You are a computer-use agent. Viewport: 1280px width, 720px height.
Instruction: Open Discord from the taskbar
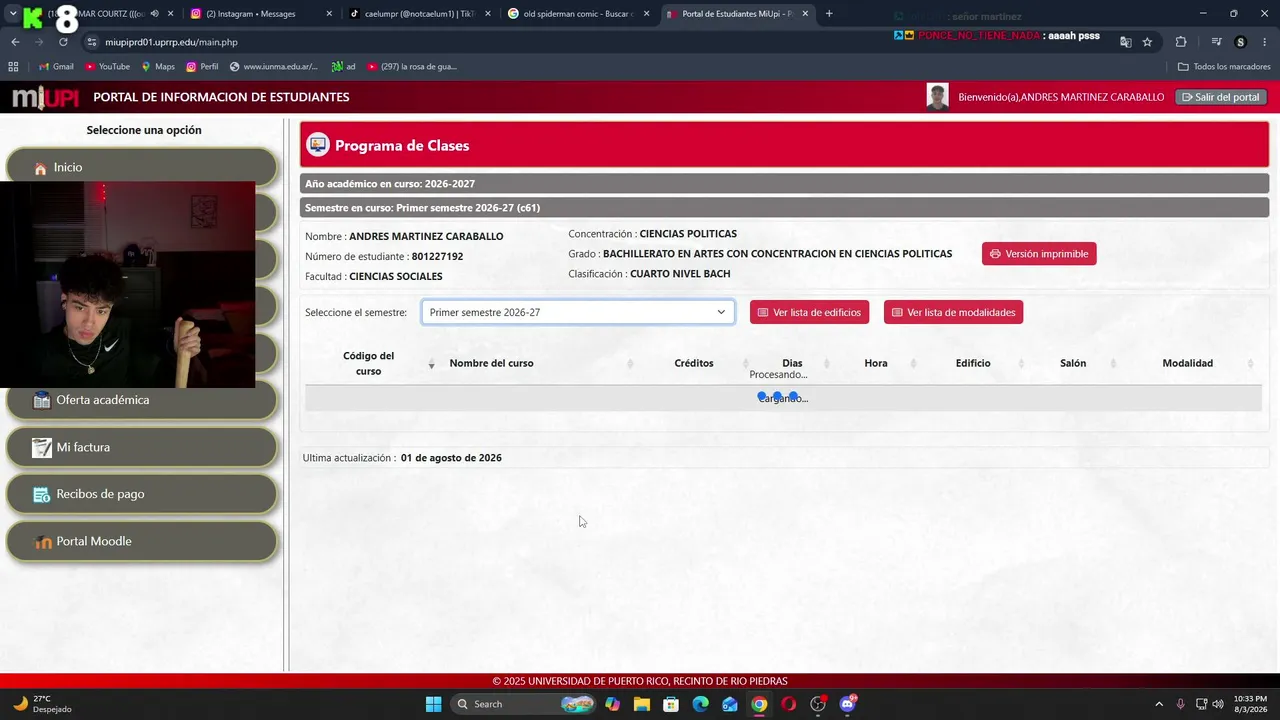[848, 704]
